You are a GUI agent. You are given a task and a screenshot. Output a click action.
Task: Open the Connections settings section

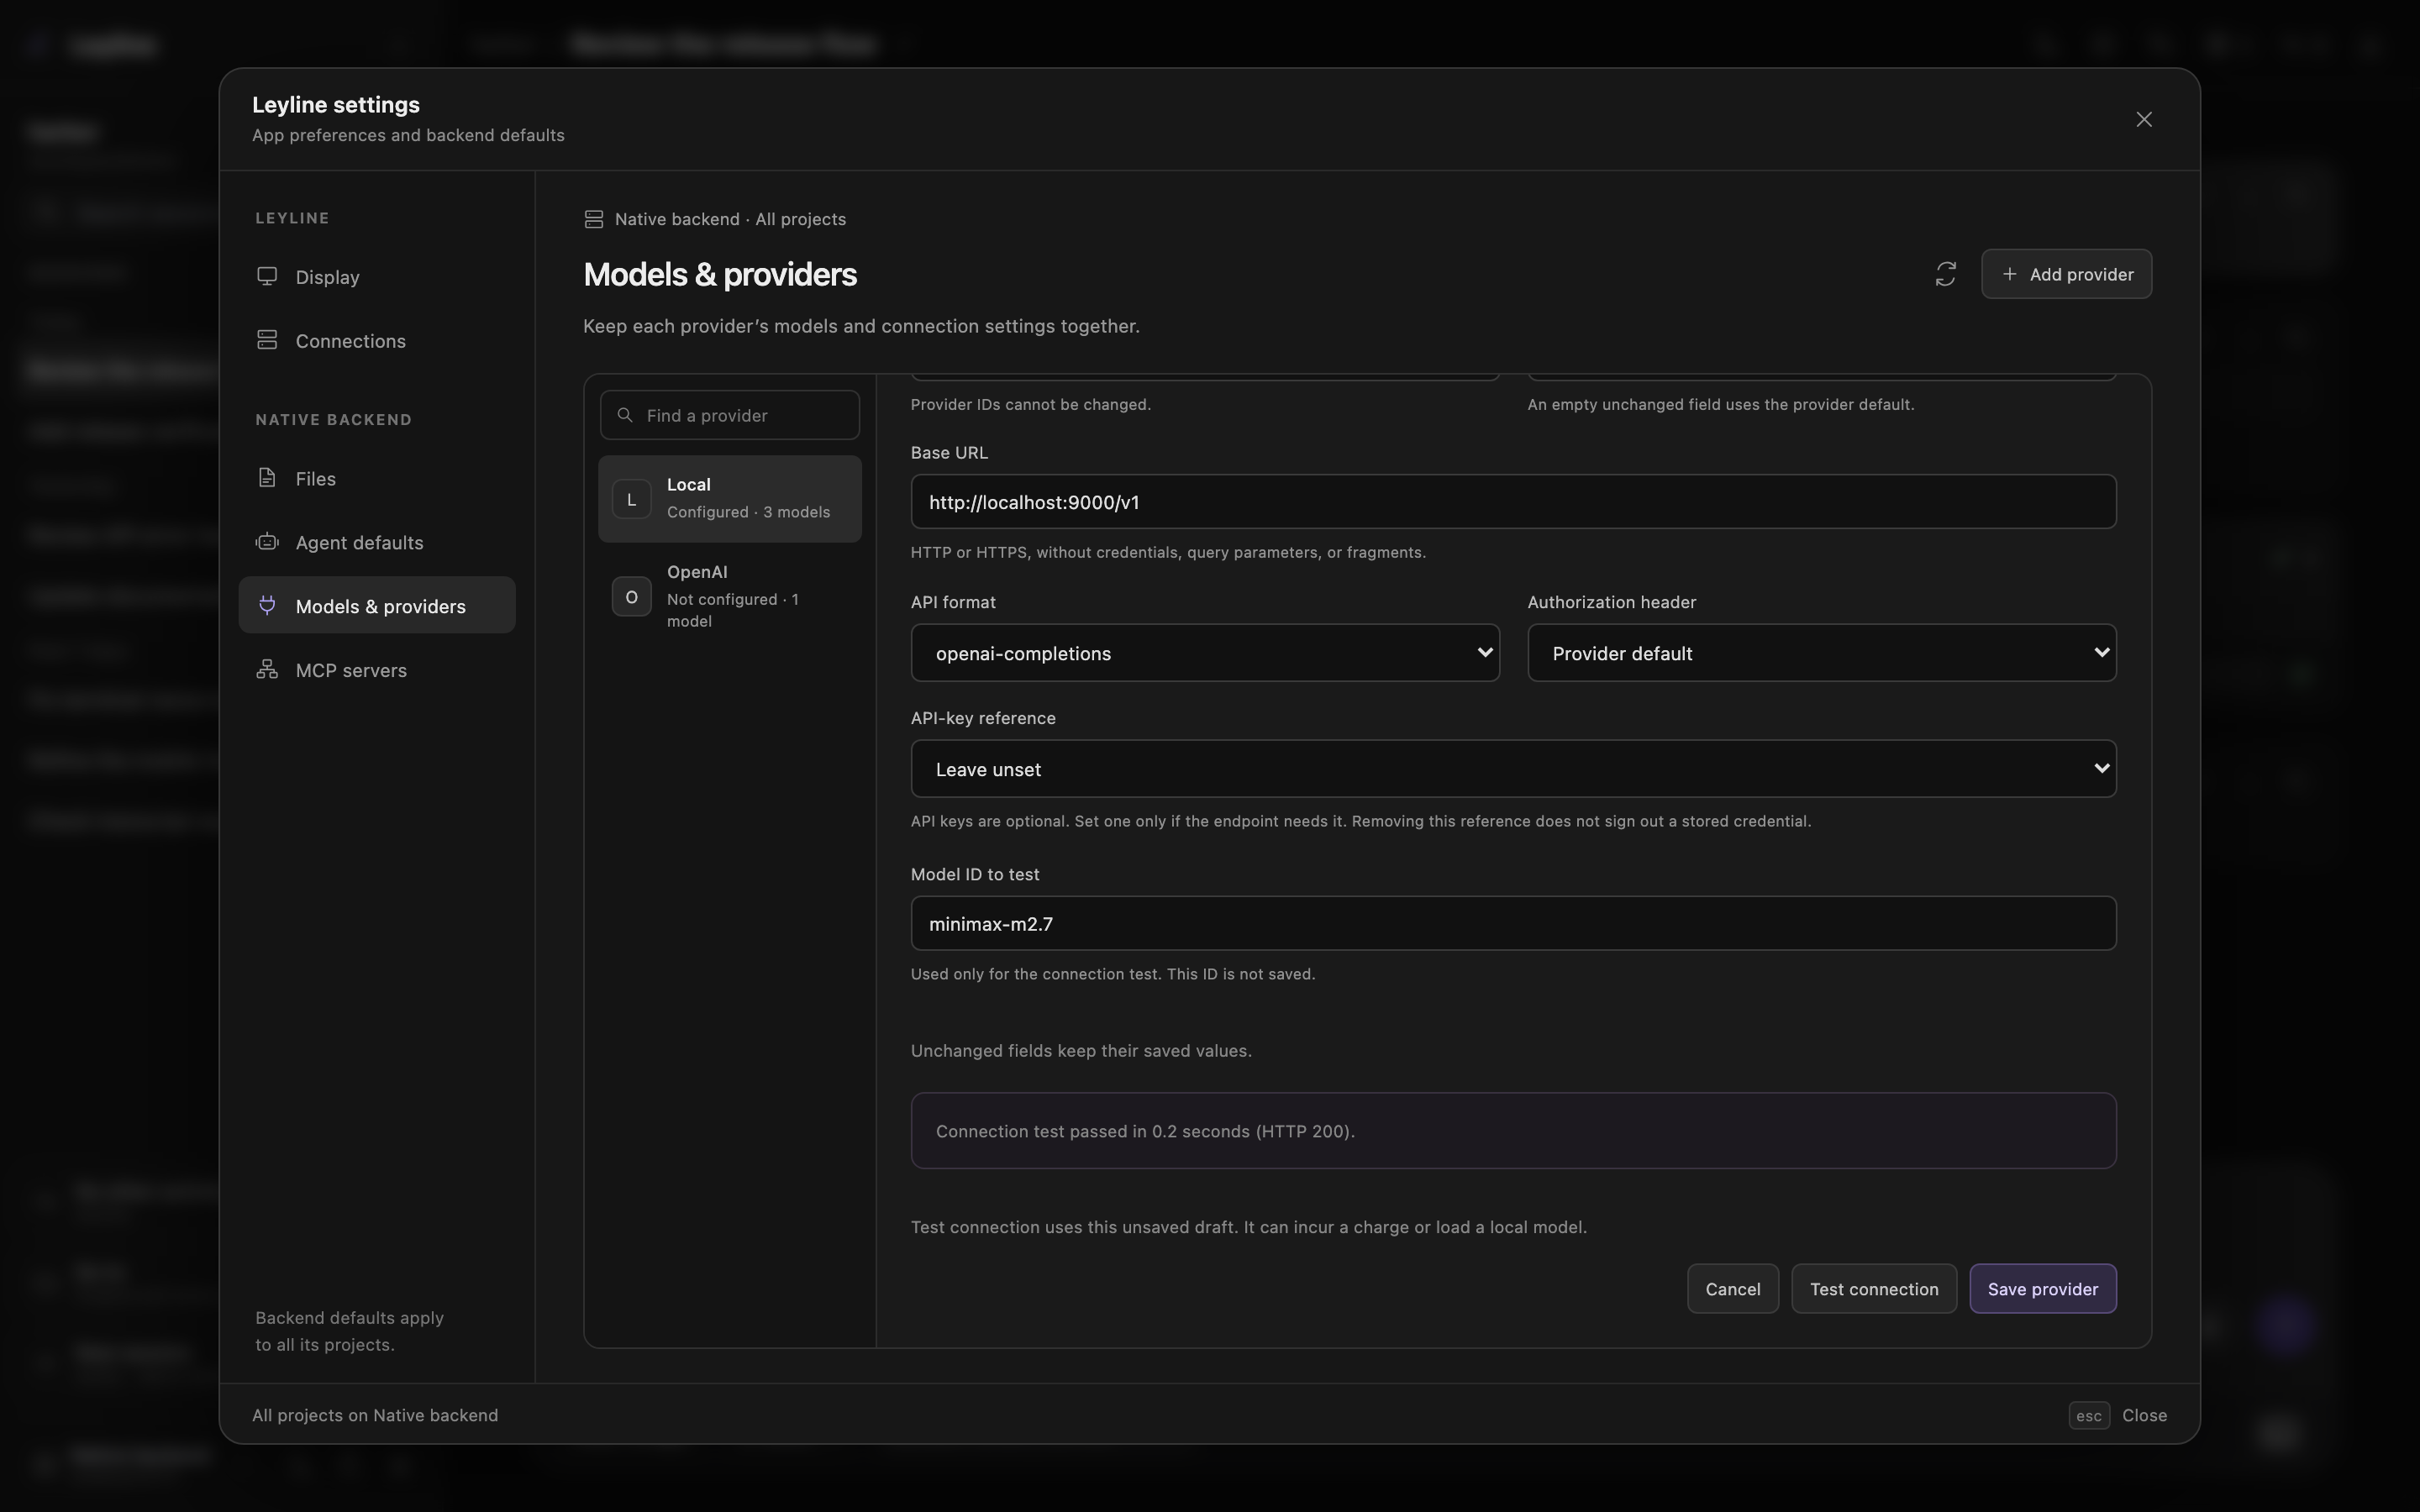coord(377,340)
